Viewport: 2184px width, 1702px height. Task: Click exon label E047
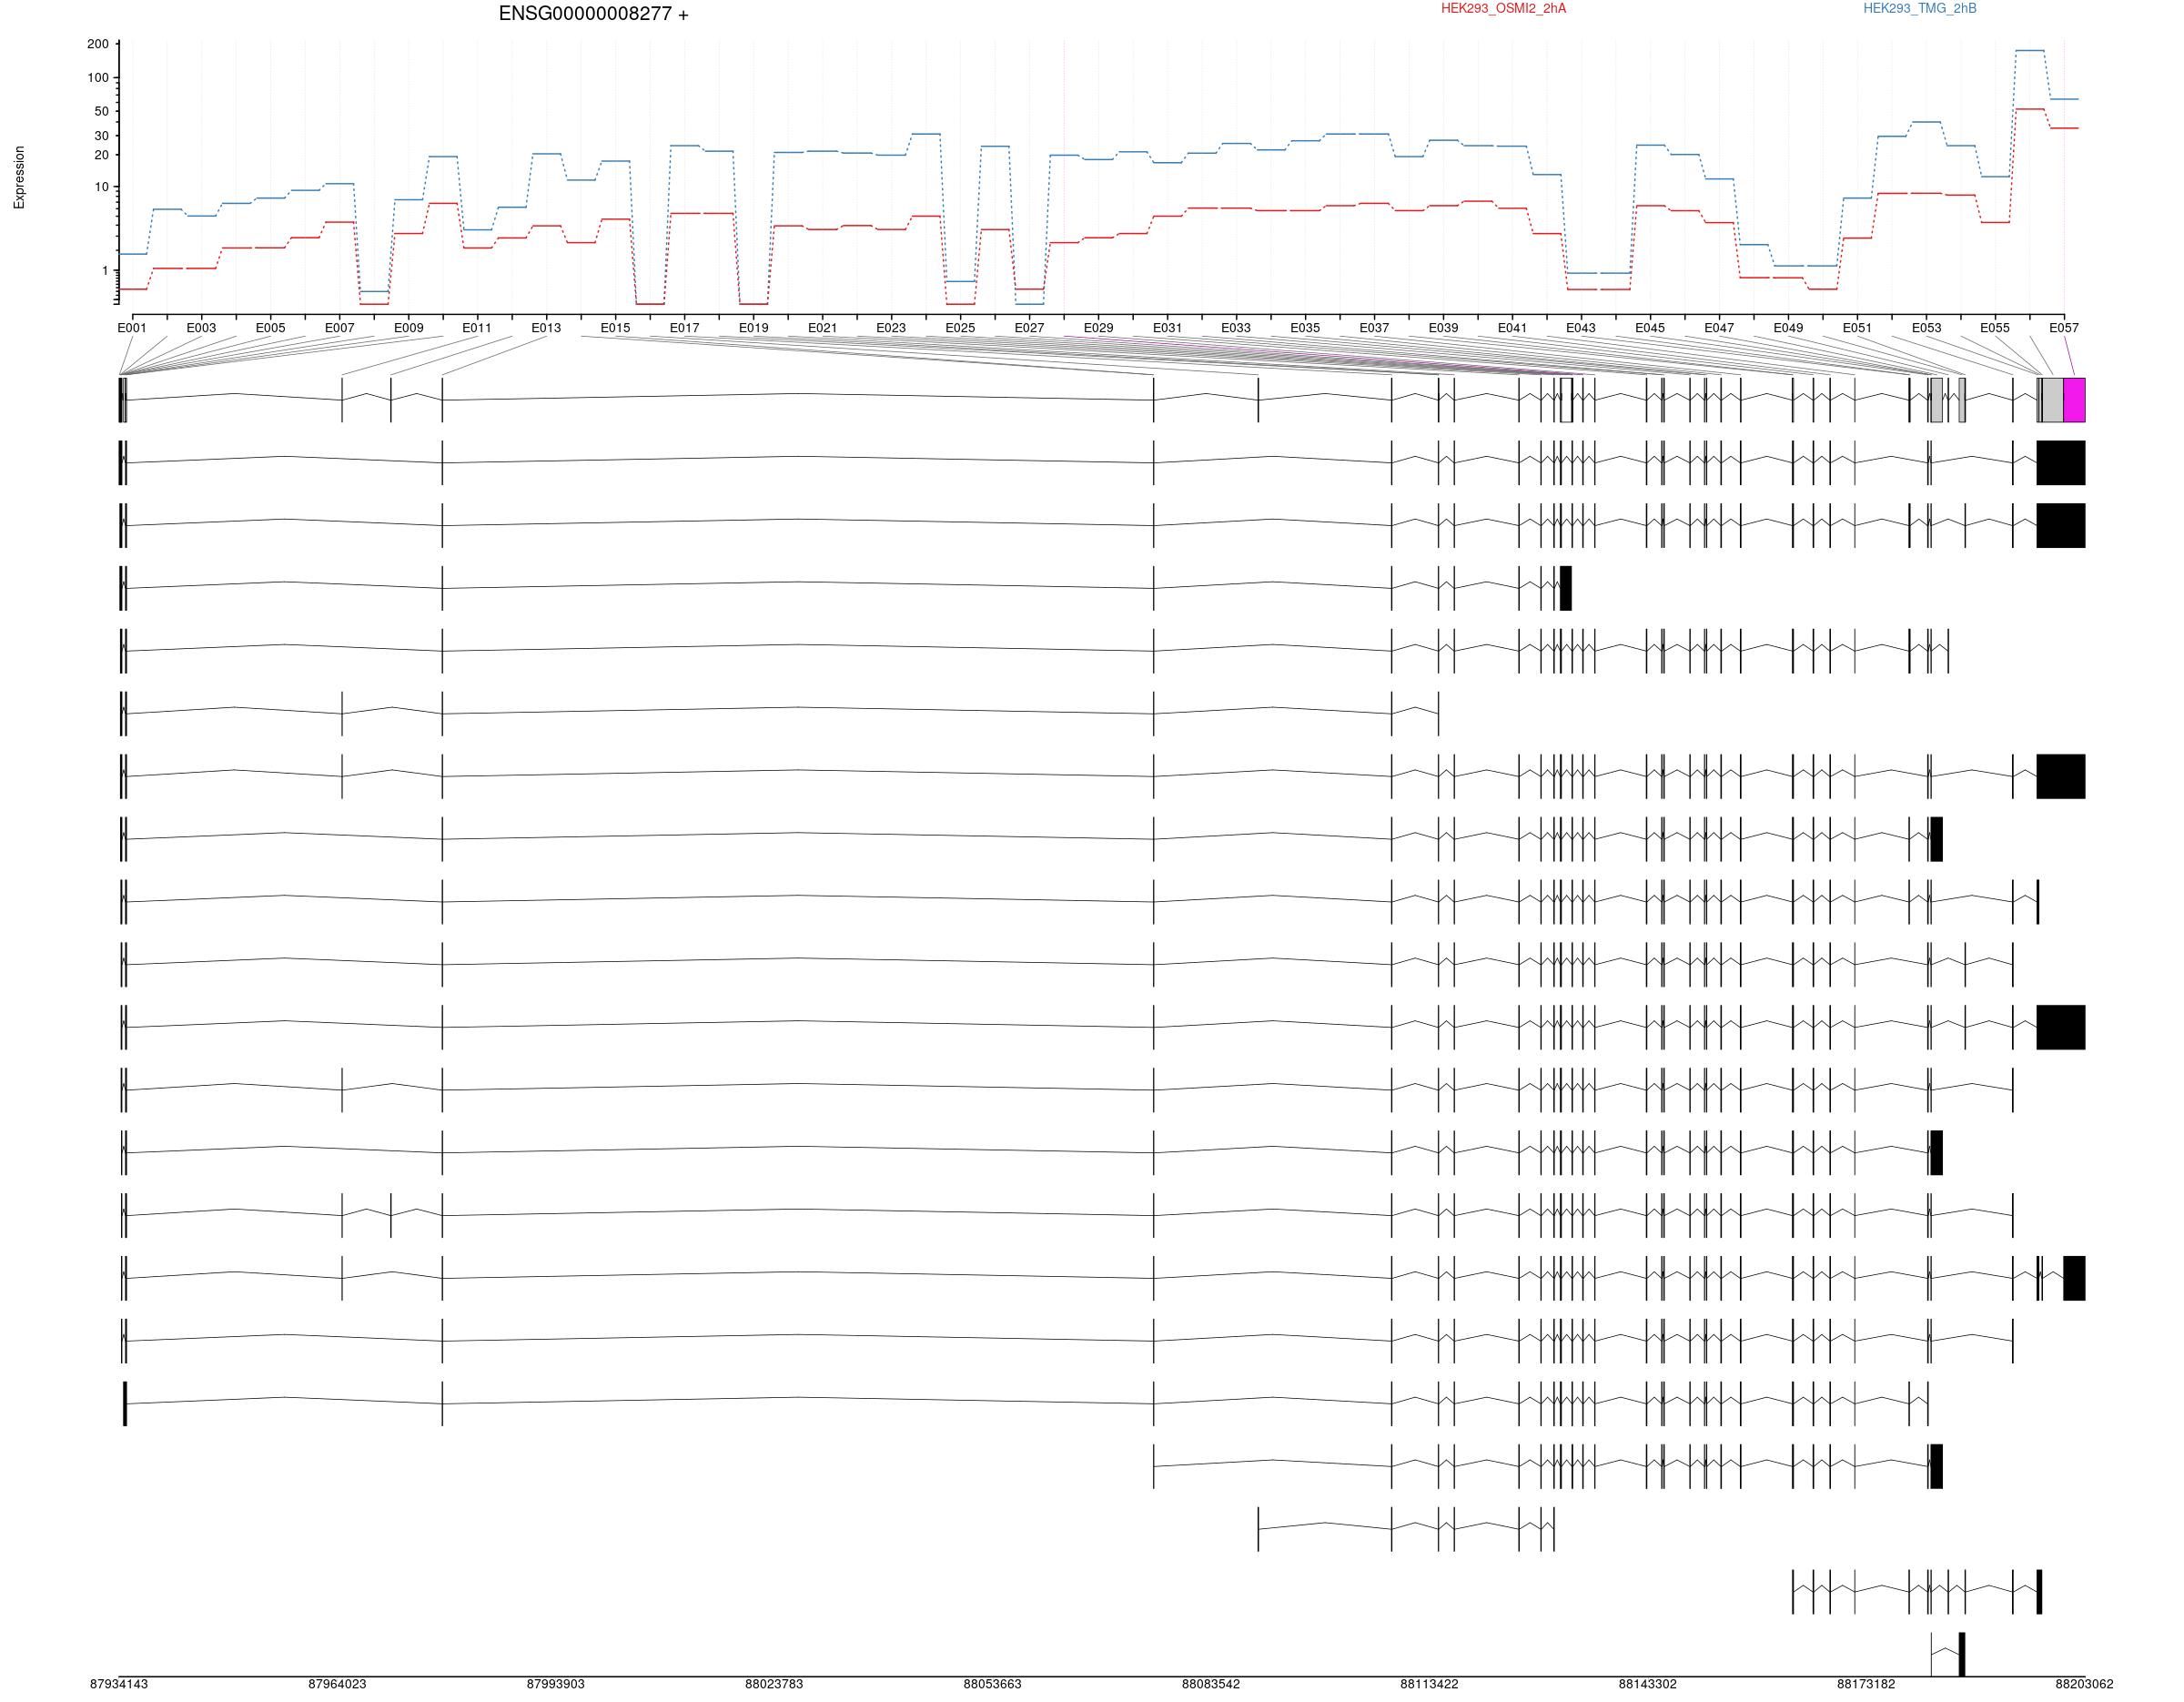click(x=1719, y=328)
